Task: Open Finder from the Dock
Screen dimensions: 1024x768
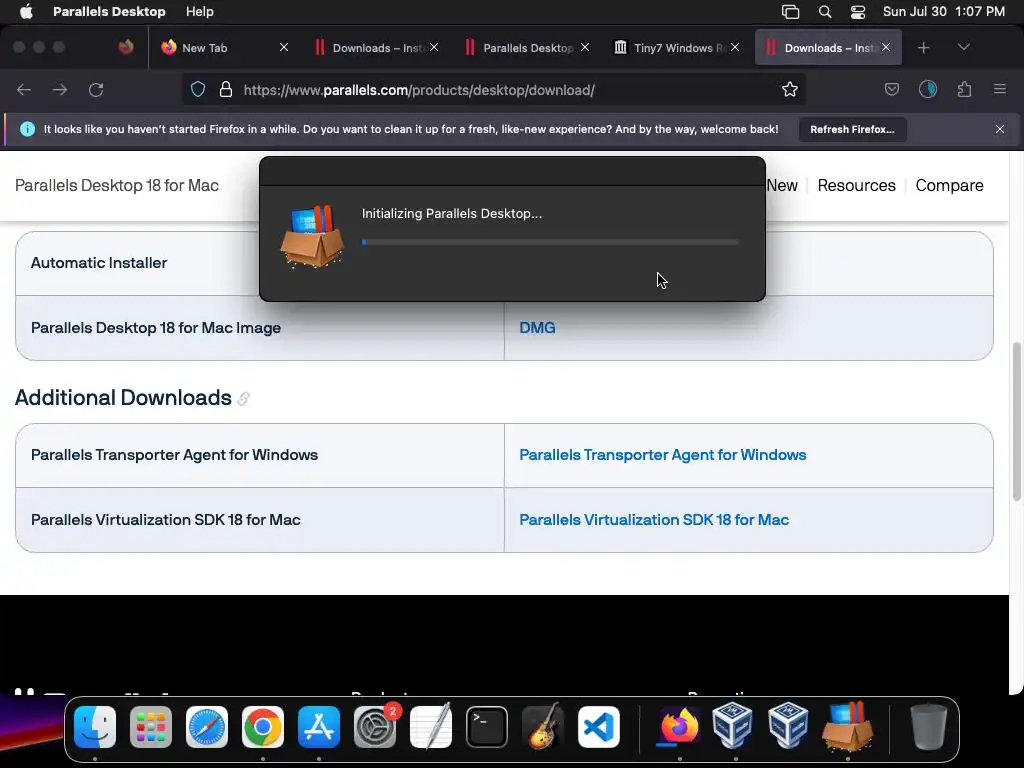Action: 95,727
